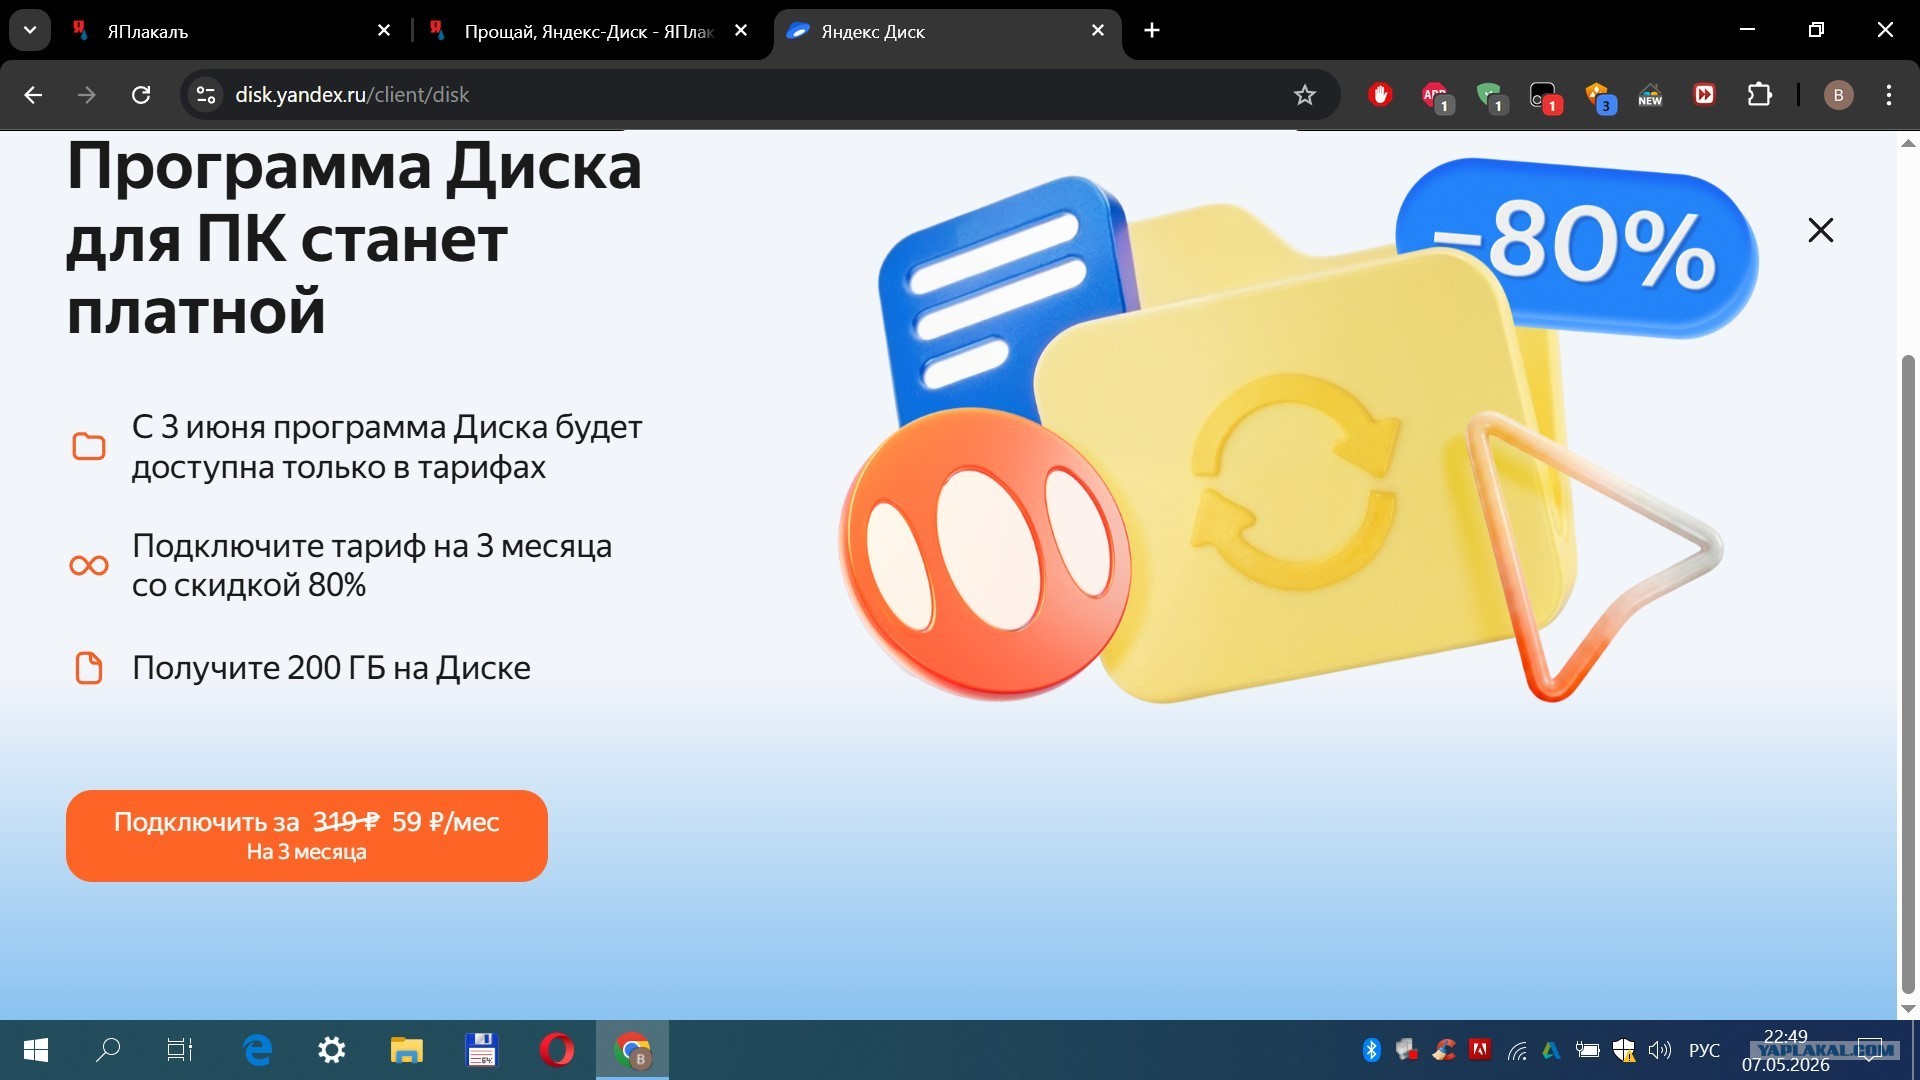
Task: Launch Microsoft Edge from taskbar
Action: pos(258,1050)
